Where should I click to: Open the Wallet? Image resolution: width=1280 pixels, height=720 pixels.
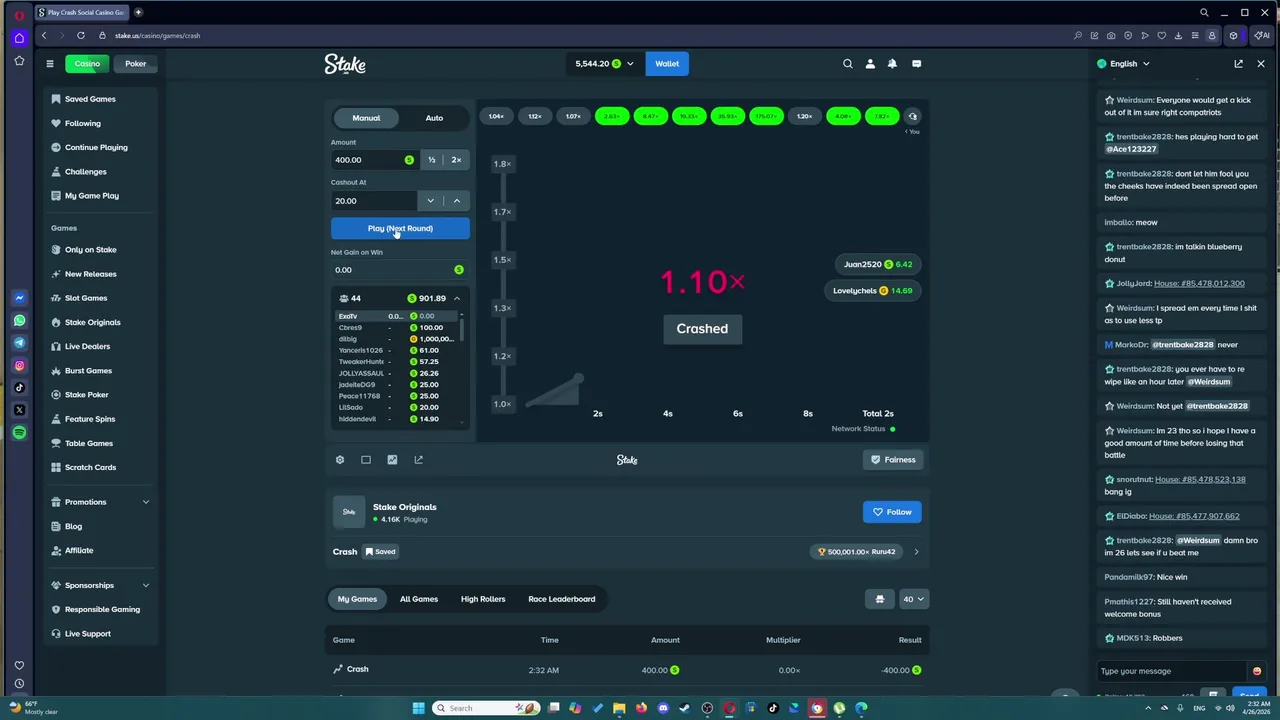tap(667, 64)
